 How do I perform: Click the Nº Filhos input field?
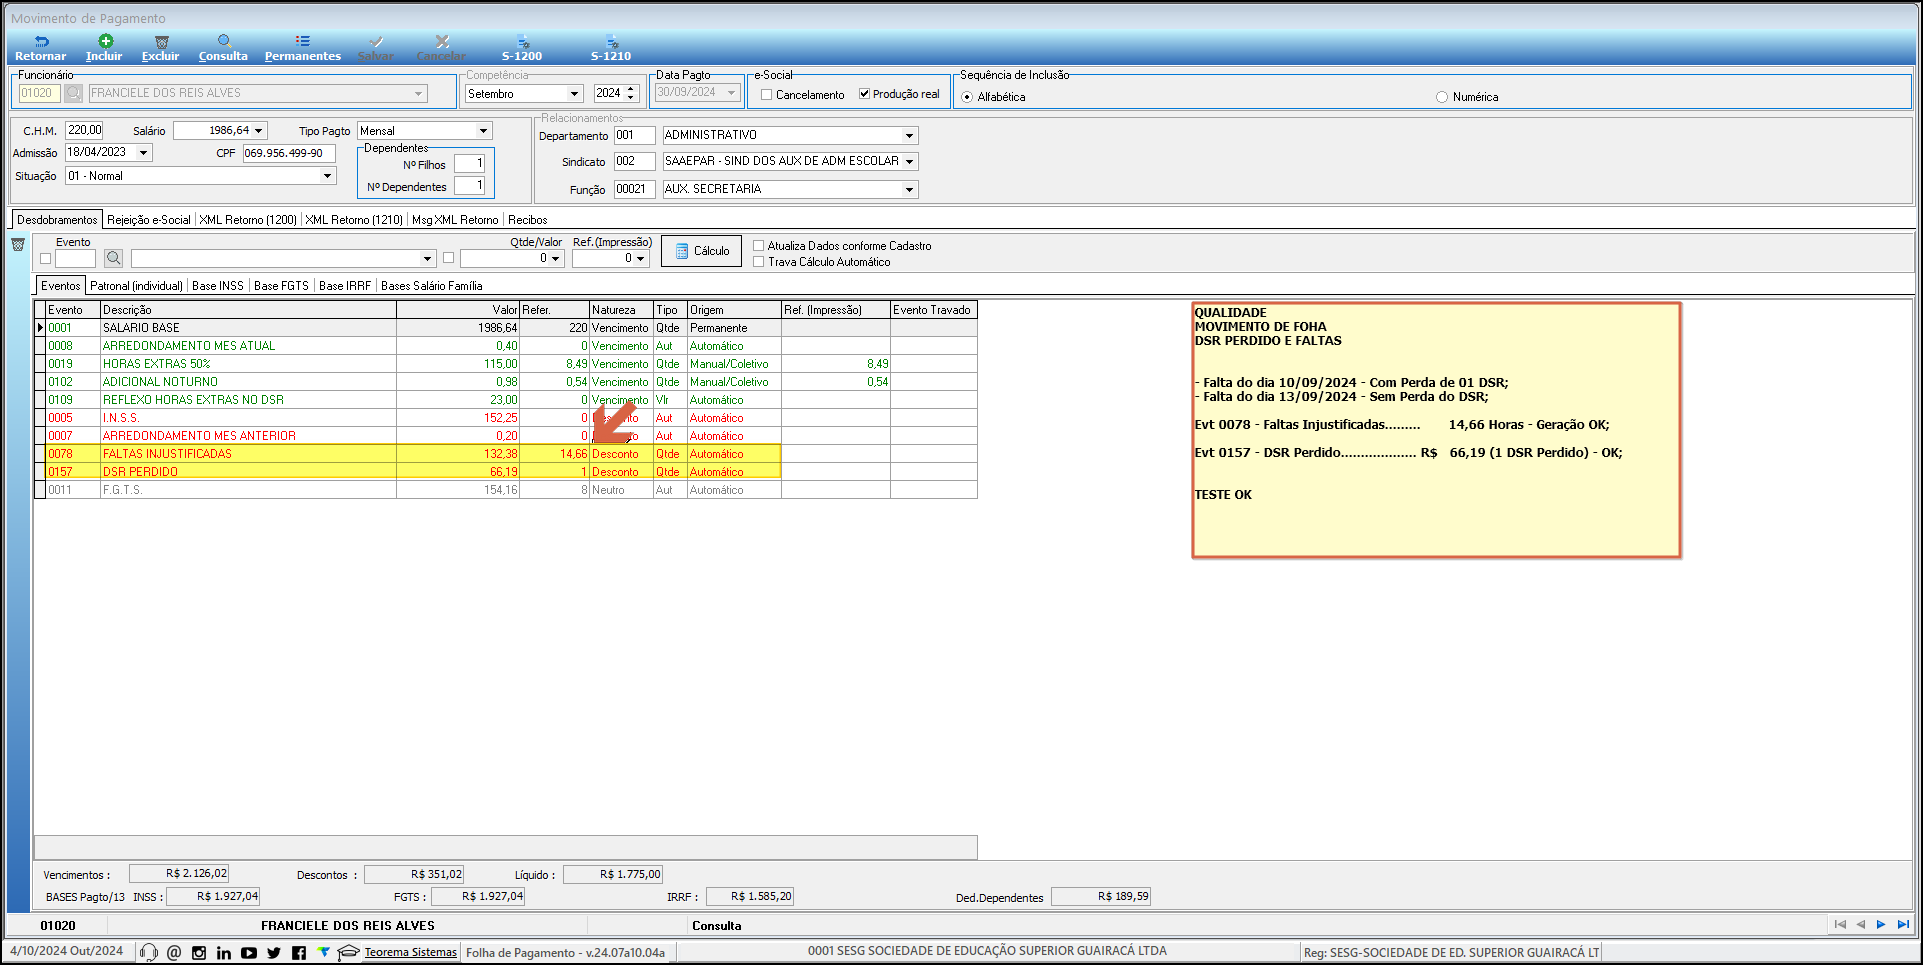(x=469, y=163)
